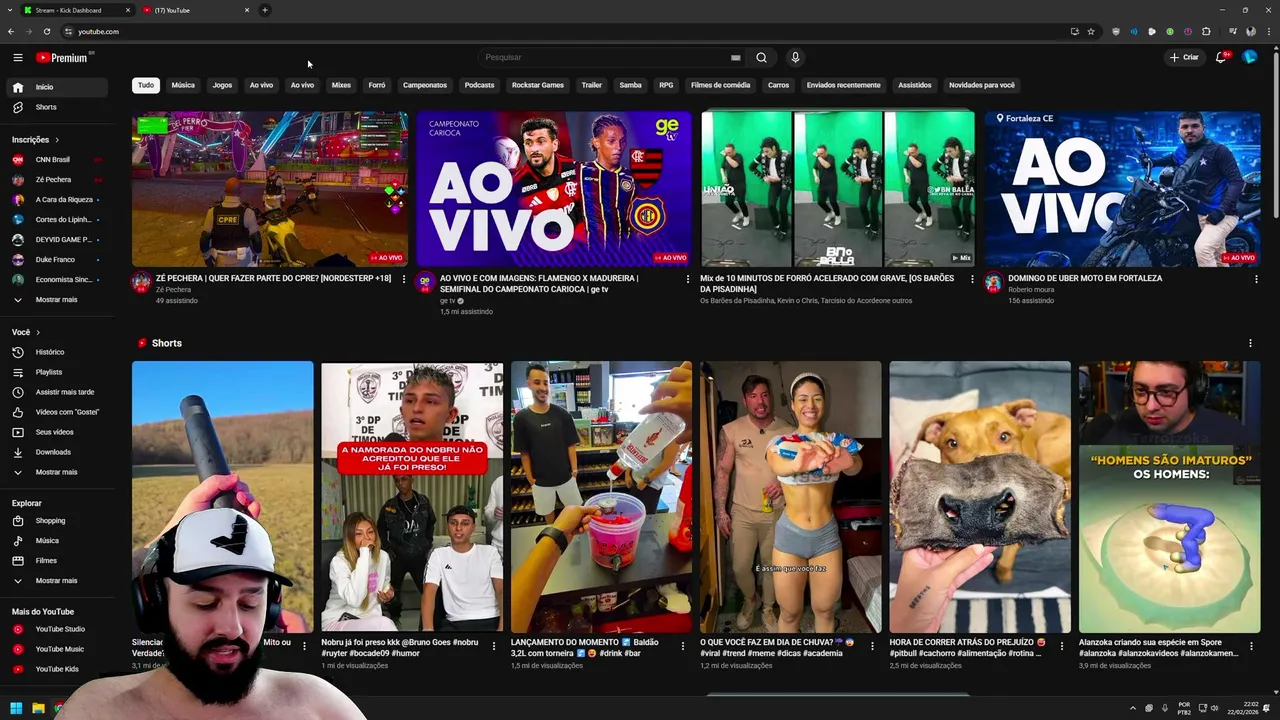
Task: Open more options for Domingo de Uber Moto video
Action: pos(1256,279)
